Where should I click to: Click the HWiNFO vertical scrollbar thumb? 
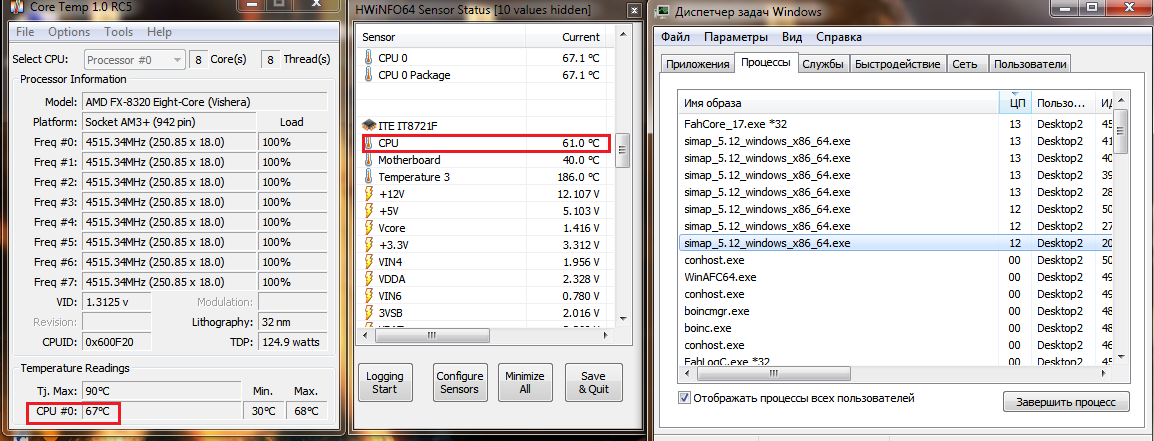621,149
